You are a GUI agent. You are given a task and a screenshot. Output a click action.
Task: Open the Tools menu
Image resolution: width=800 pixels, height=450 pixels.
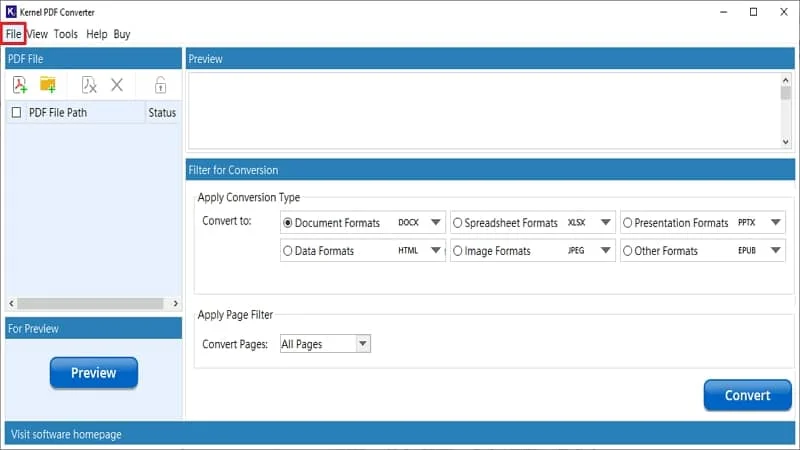point(66,34)
